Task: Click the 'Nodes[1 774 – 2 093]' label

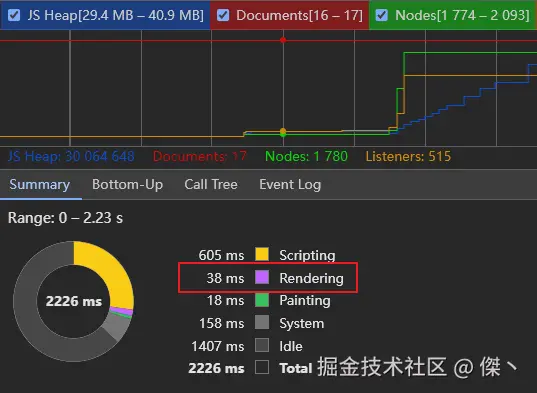Action: (462, 15)
